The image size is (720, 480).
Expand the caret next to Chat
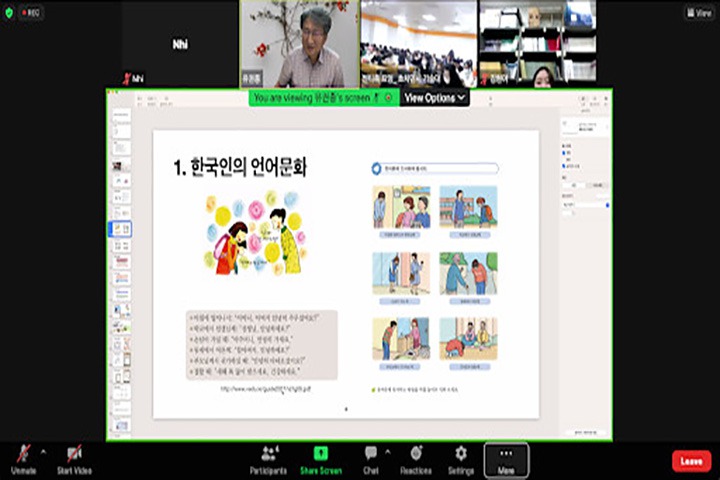387,450
